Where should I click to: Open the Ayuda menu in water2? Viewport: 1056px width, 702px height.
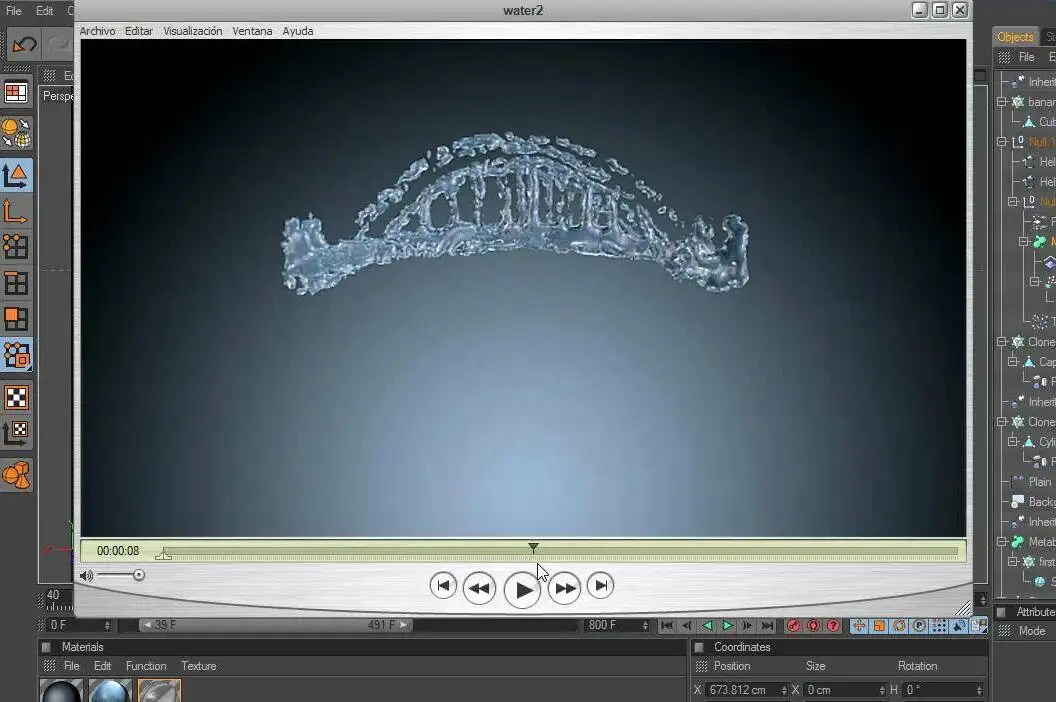(x=298, y=31)
